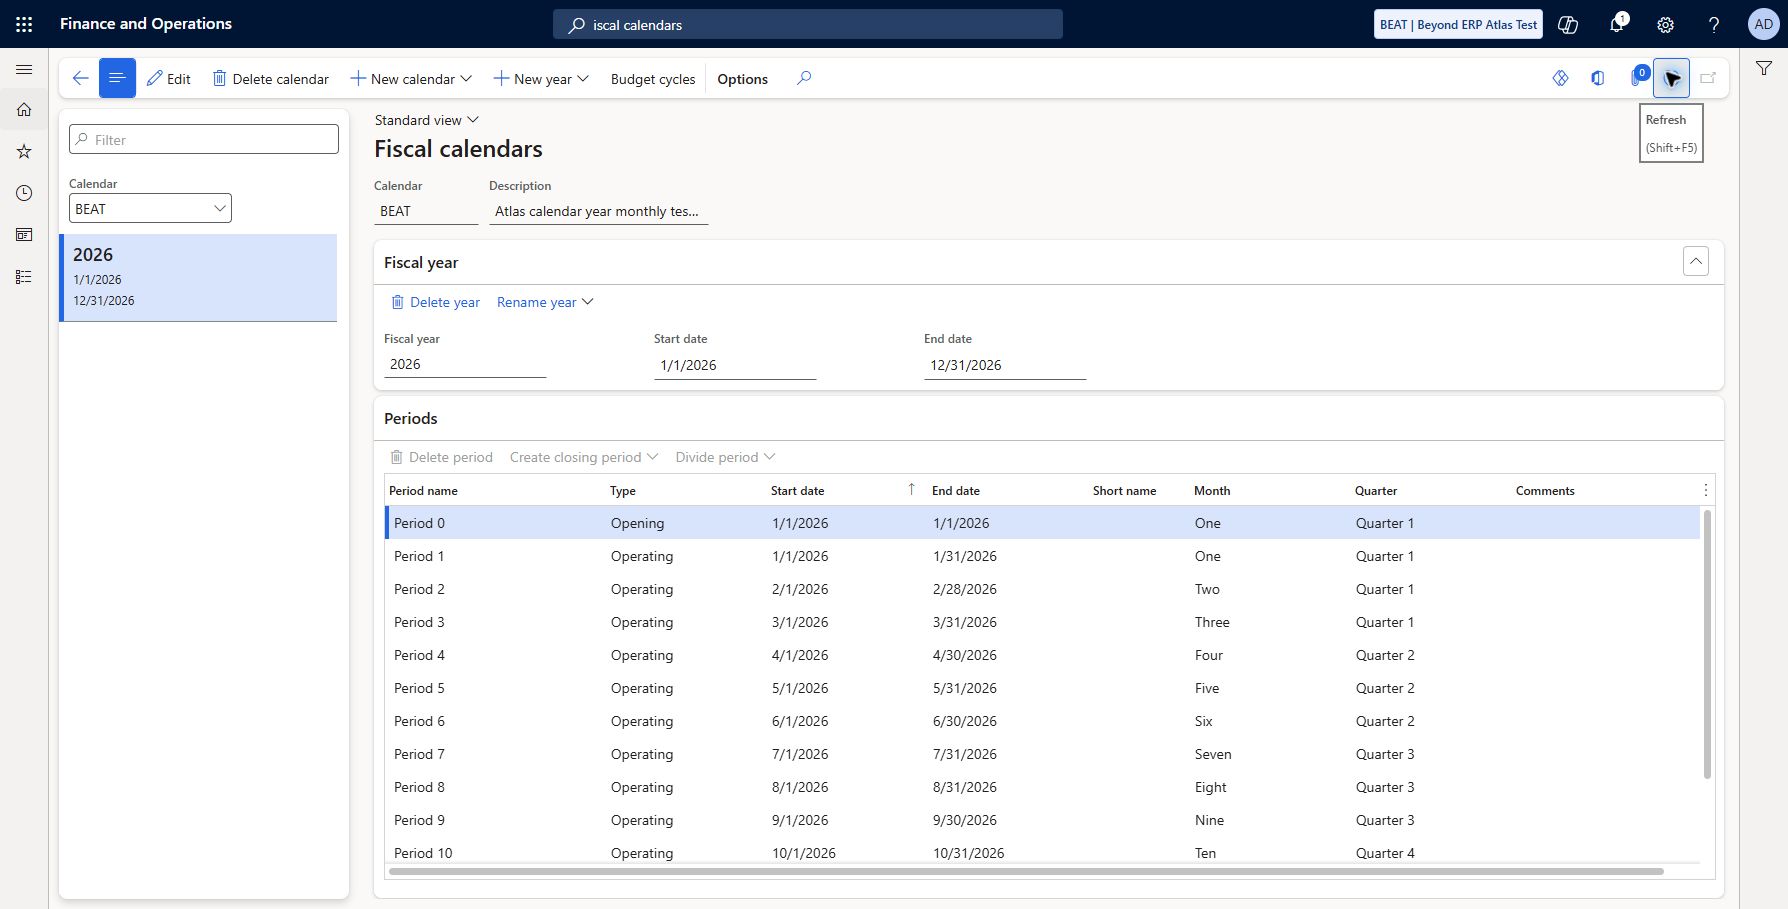Open Recent clock icon in sidebar
This screenshot has width=1788, height=909.
tap(24, 193)
